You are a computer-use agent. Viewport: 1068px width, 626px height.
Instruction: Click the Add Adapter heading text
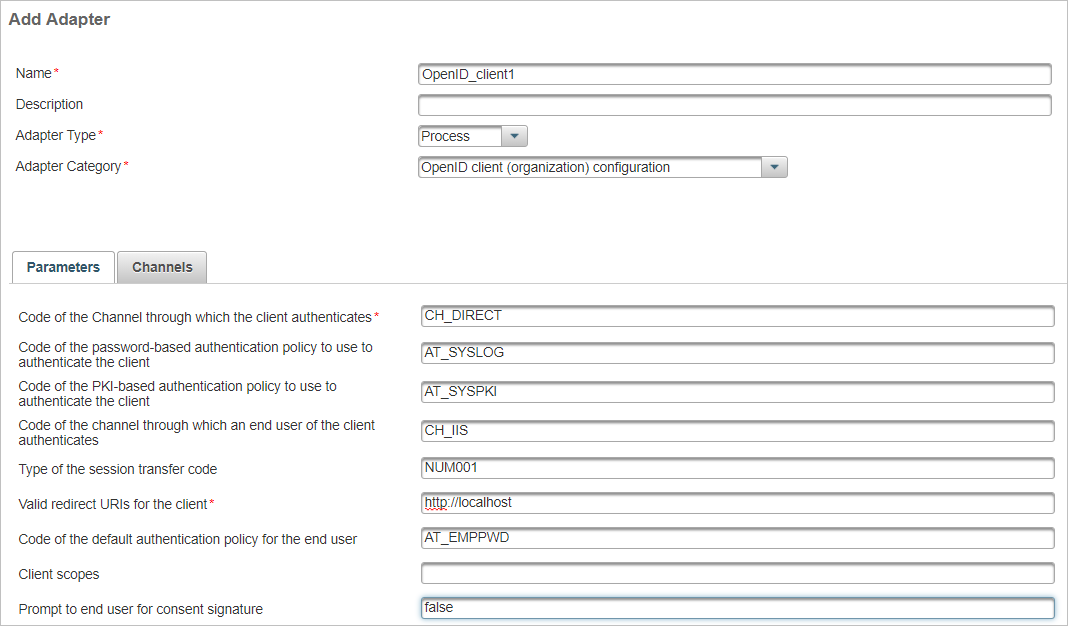pos(59,19)
